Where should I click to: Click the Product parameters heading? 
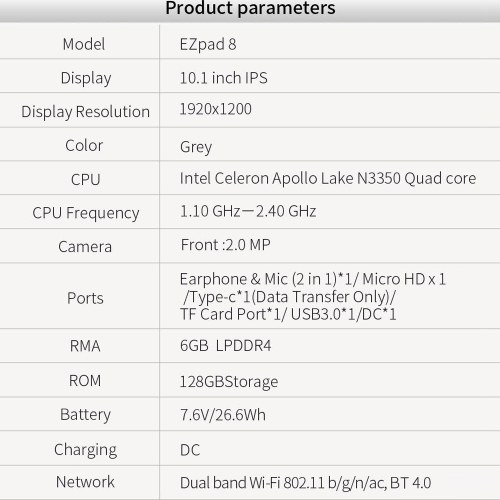(x=250, y=8)
